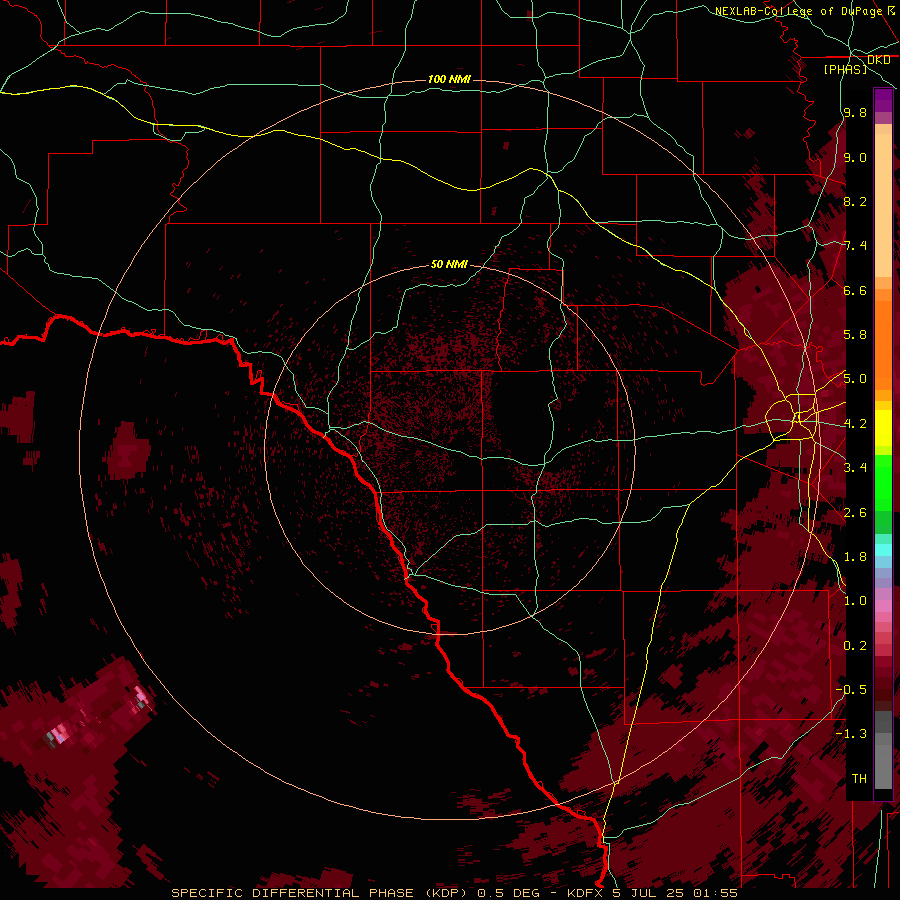Click the -1.3 value on the color scale
This screenshot has width=900, height=900.
[851, 734]
